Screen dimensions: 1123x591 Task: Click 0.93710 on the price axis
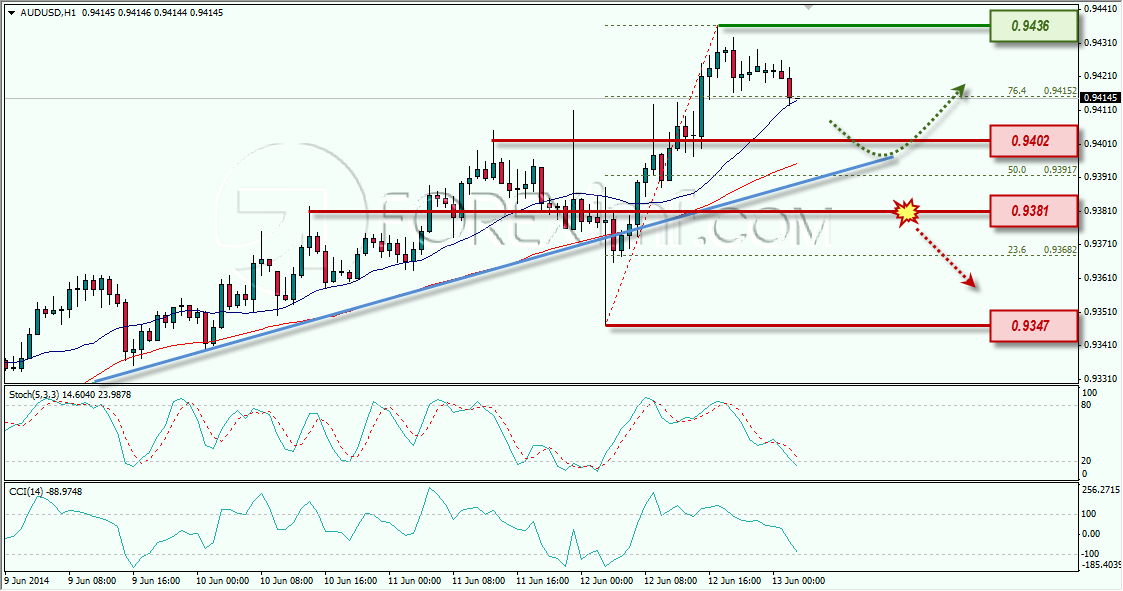point(1101,244)
